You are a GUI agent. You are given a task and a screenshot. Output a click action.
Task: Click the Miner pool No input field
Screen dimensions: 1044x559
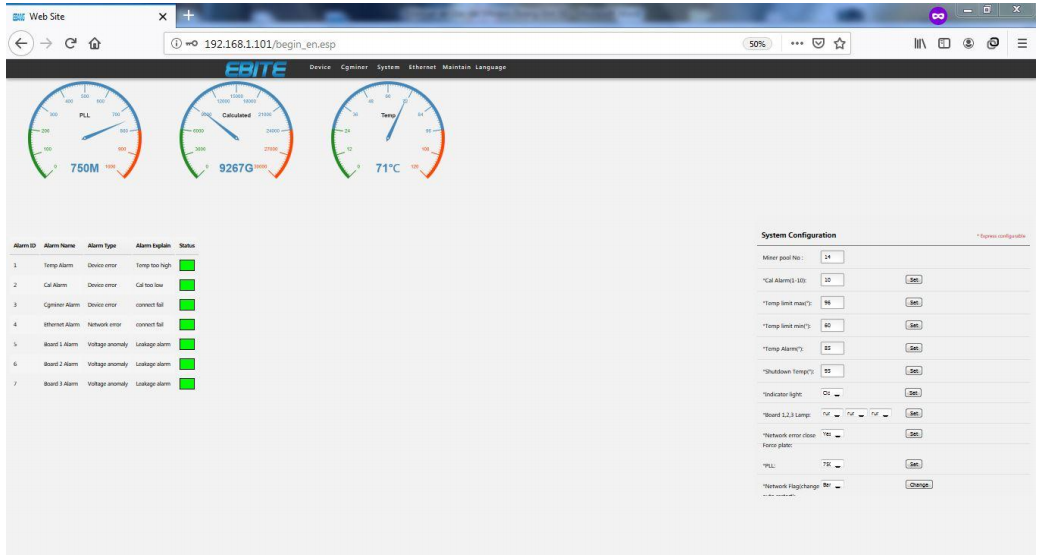(x=832, y=257)
